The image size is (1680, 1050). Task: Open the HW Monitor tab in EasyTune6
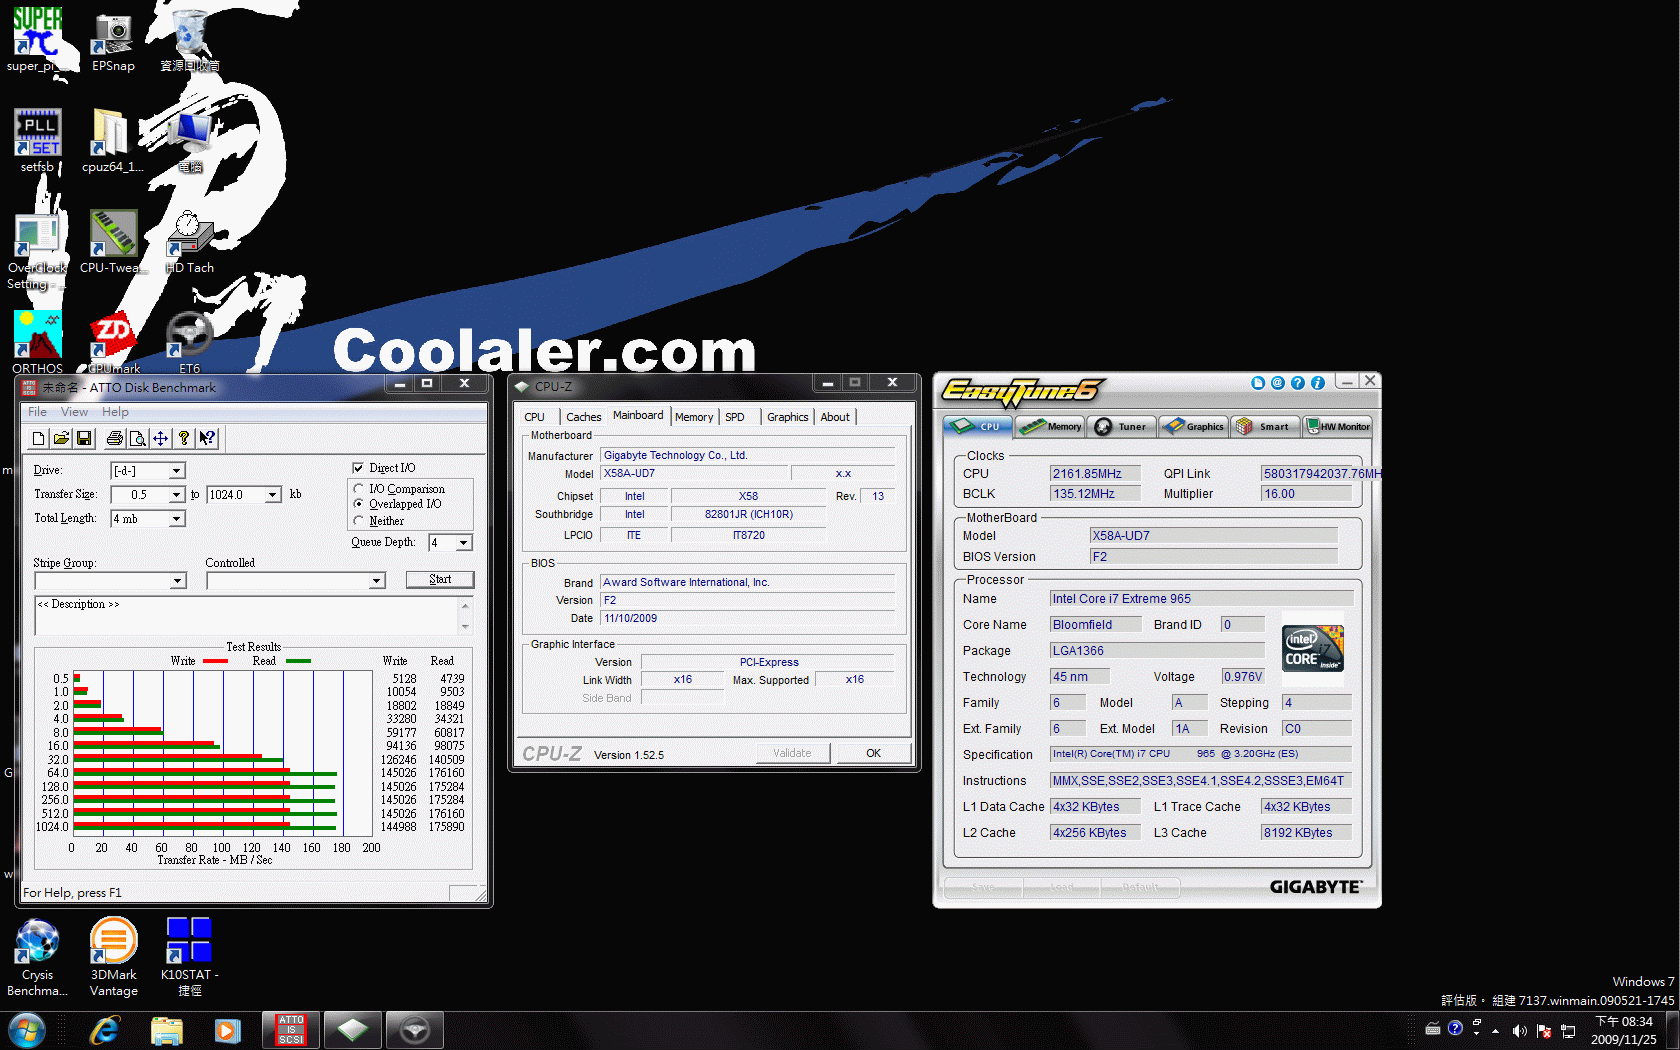[x=1338, y=427]
